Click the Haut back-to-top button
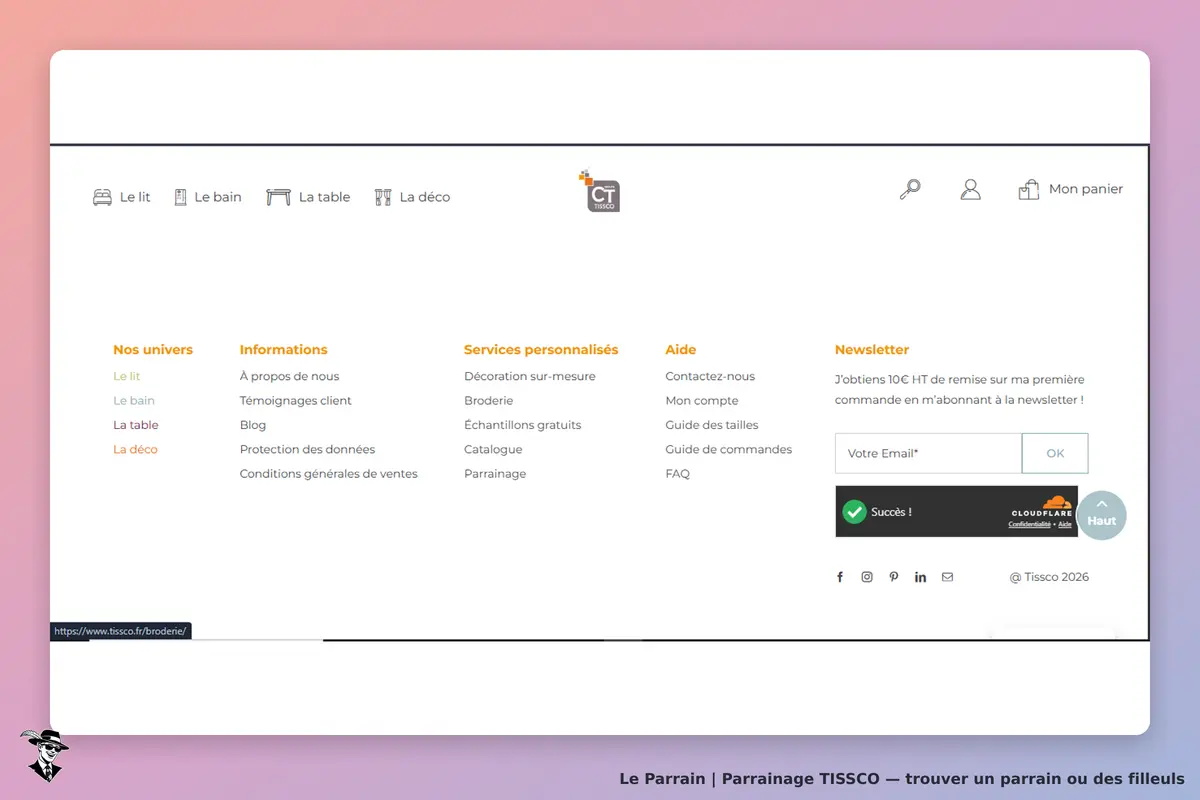The height and width of the screenshot is (800, 1200). click(1102, 515)
